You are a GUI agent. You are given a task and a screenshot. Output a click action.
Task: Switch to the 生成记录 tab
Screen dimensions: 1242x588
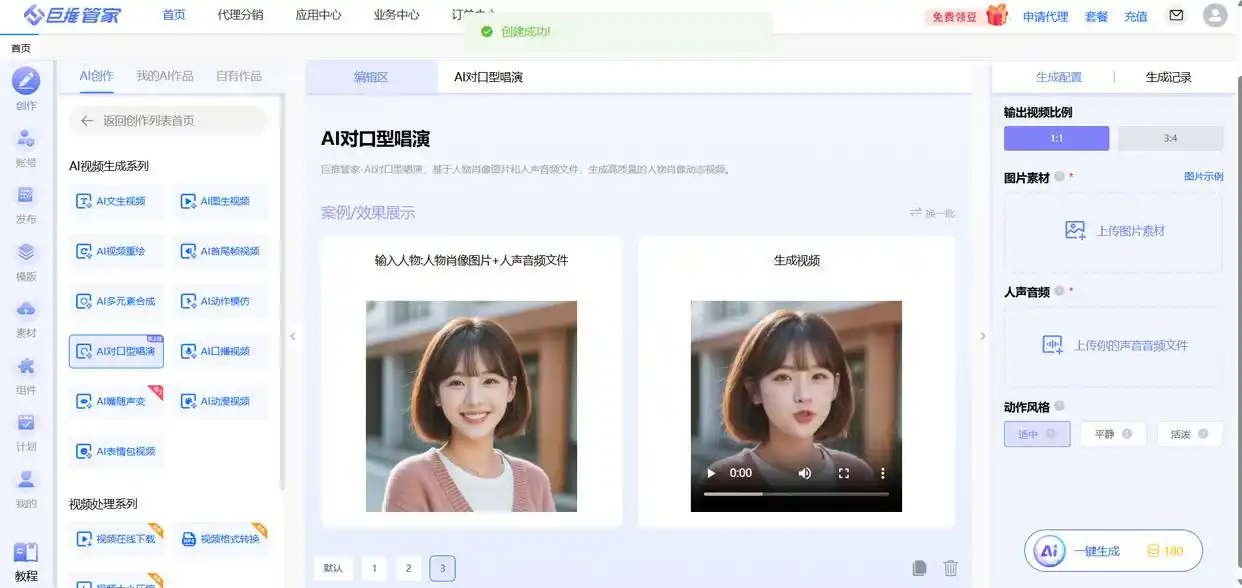pos(1169,77)
